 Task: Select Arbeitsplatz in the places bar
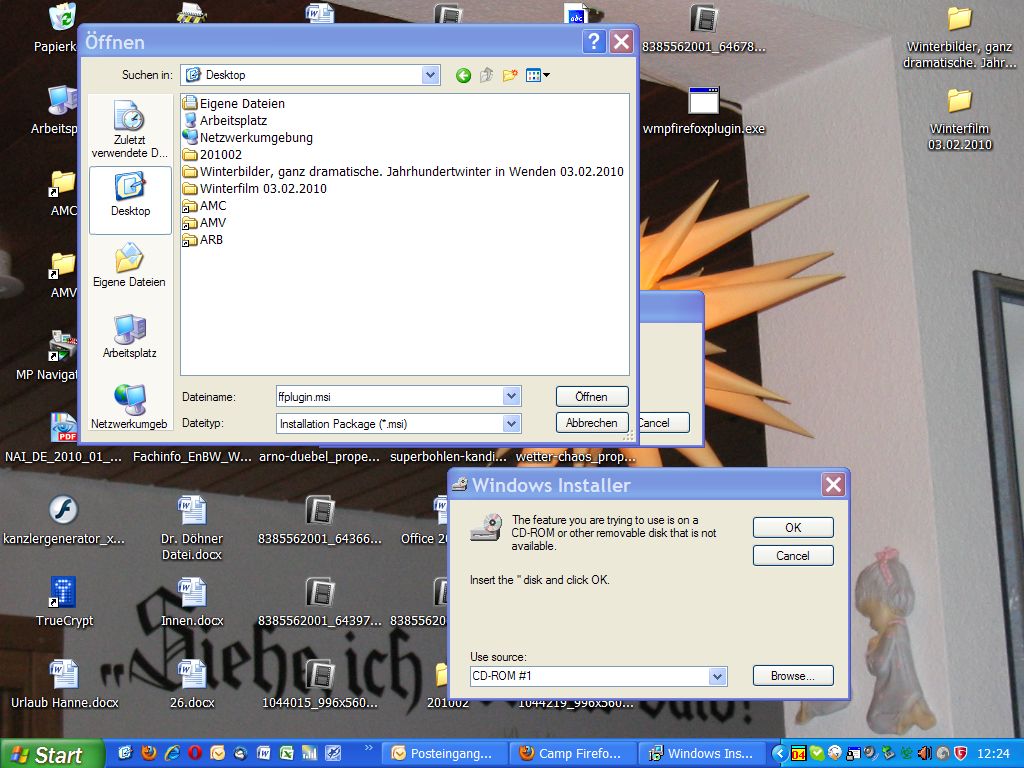click(x=129, y=336)
